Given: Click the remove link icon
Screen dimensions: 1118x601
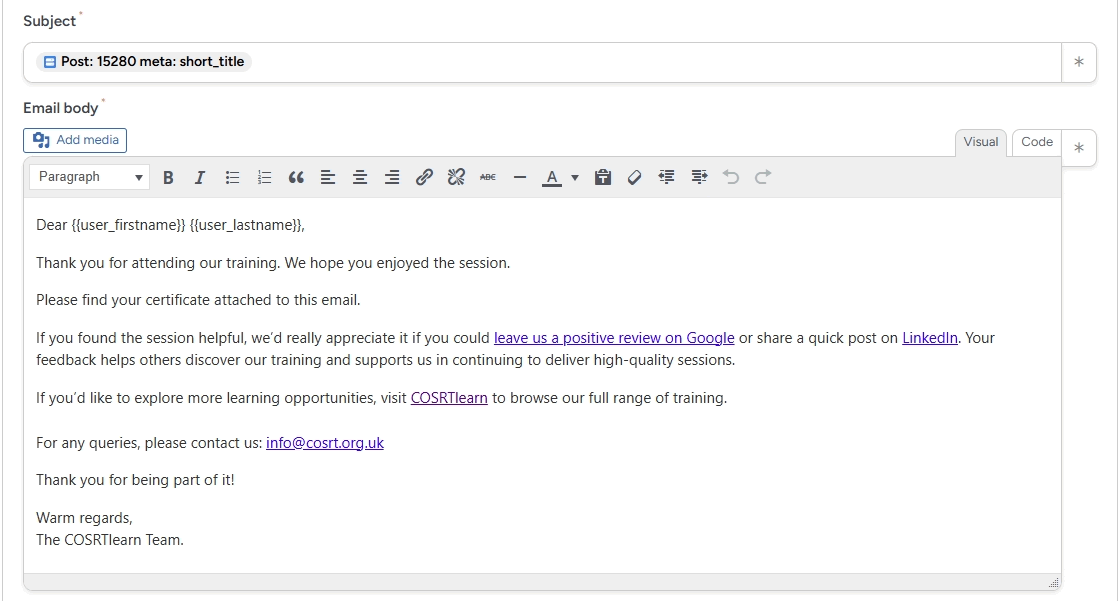Looking at the screenshot, I should point(456,177).
